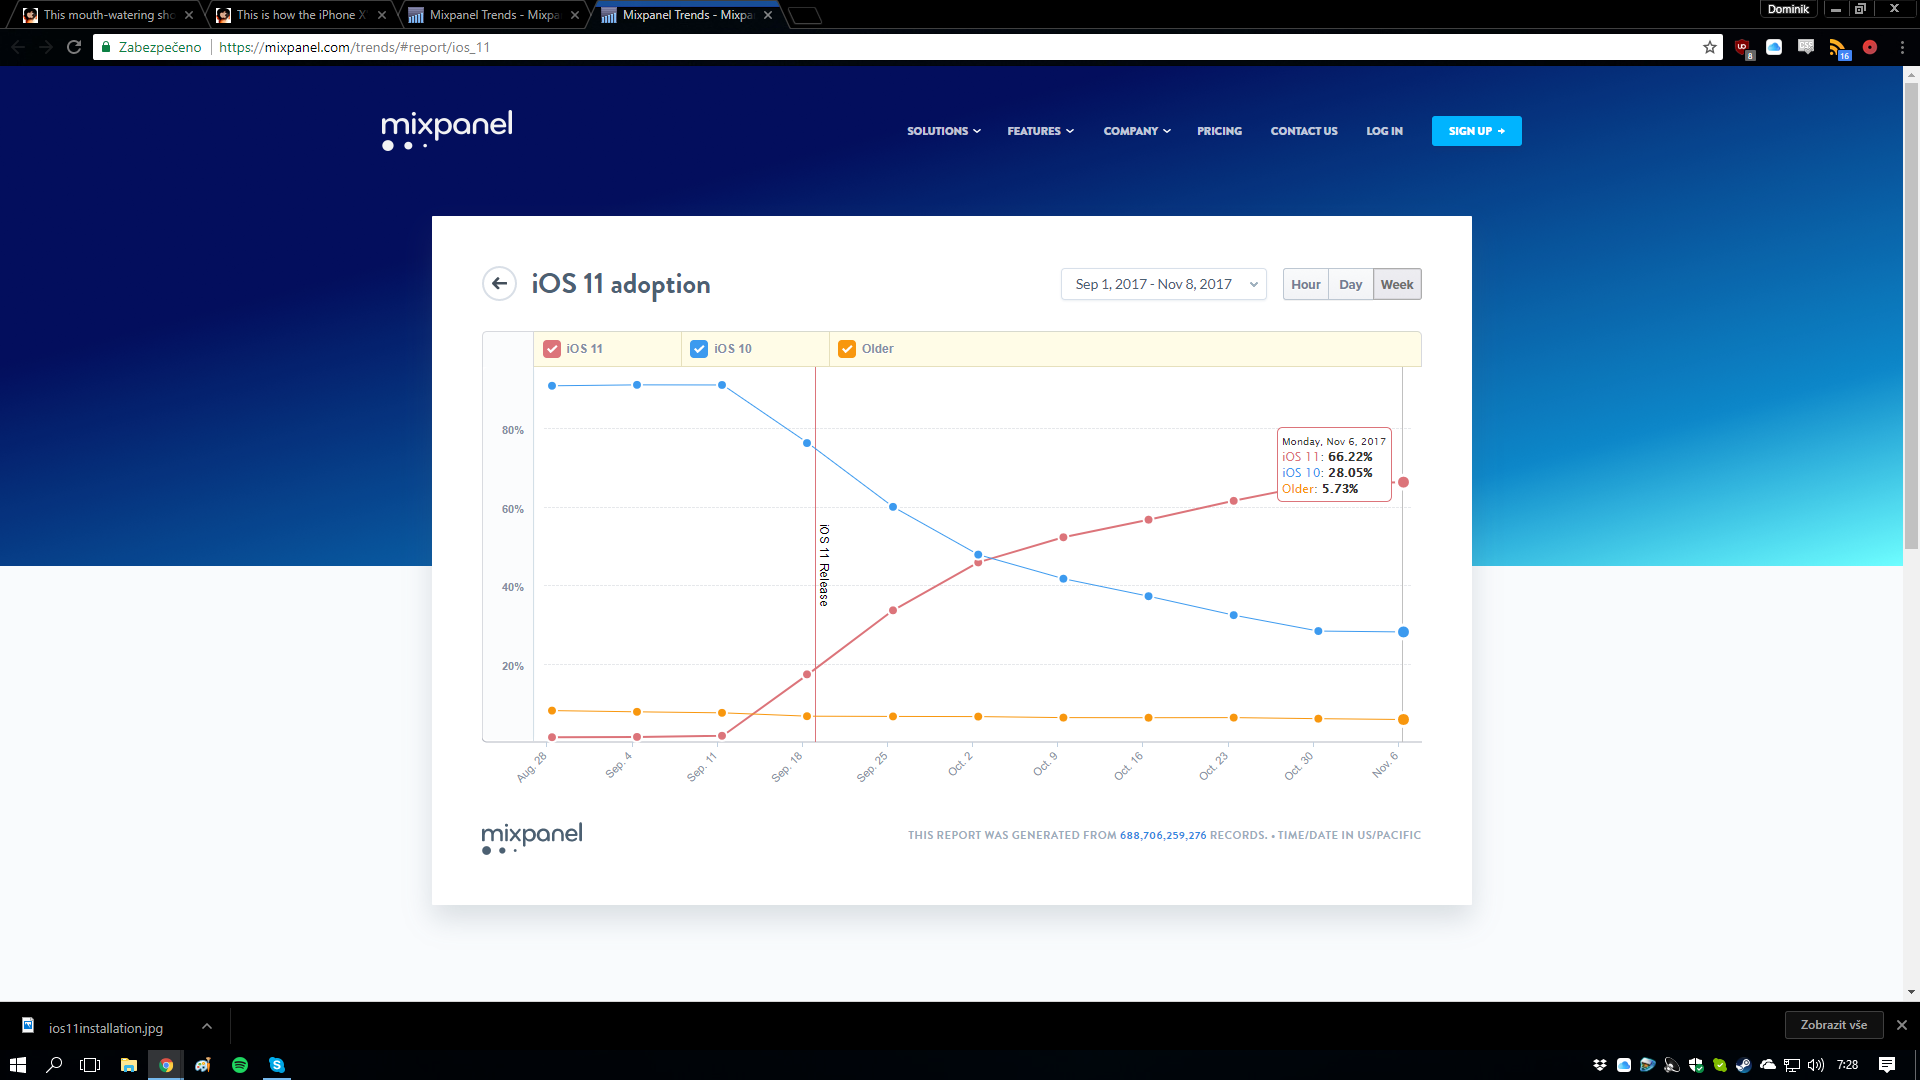
Task: Click the back arrow beside iOS 11 adoption
Action: click(x=499, y=284)
